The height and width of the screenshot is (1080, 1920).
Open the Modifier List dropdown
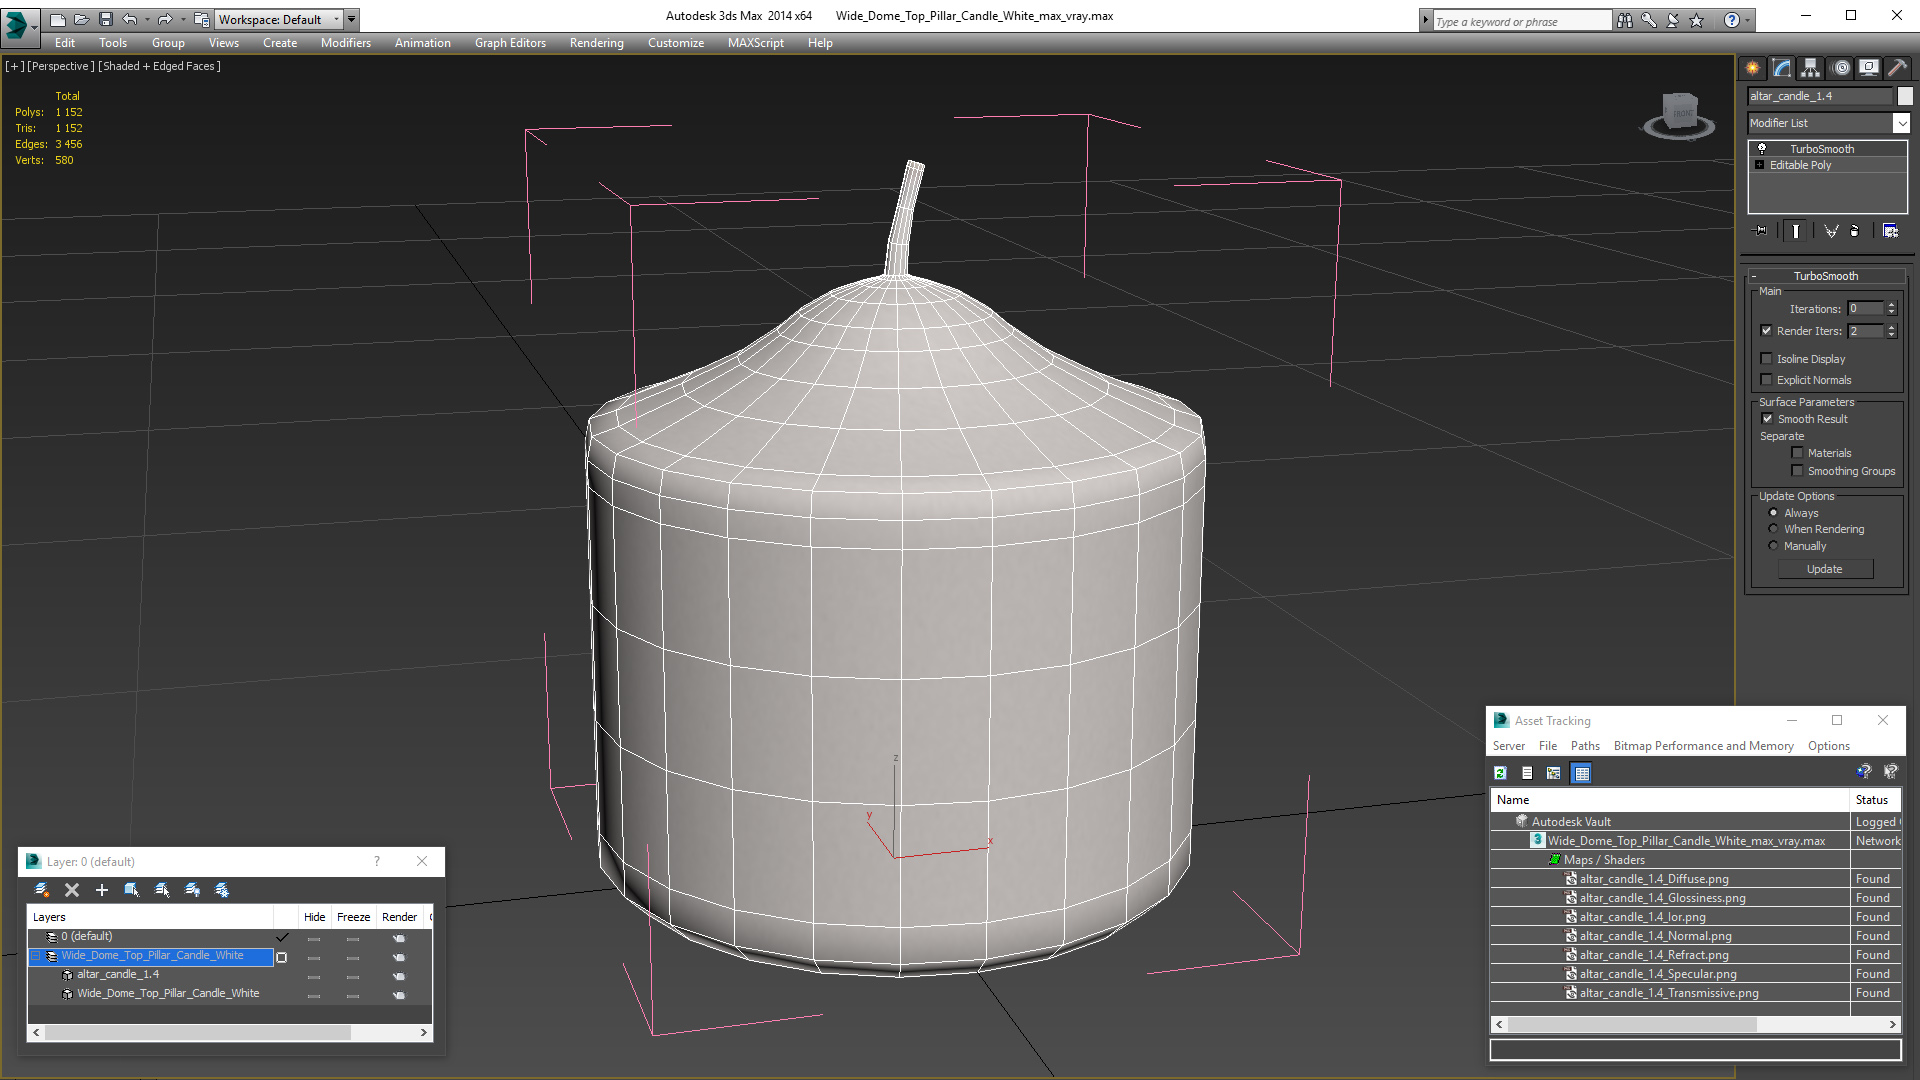1900,123
